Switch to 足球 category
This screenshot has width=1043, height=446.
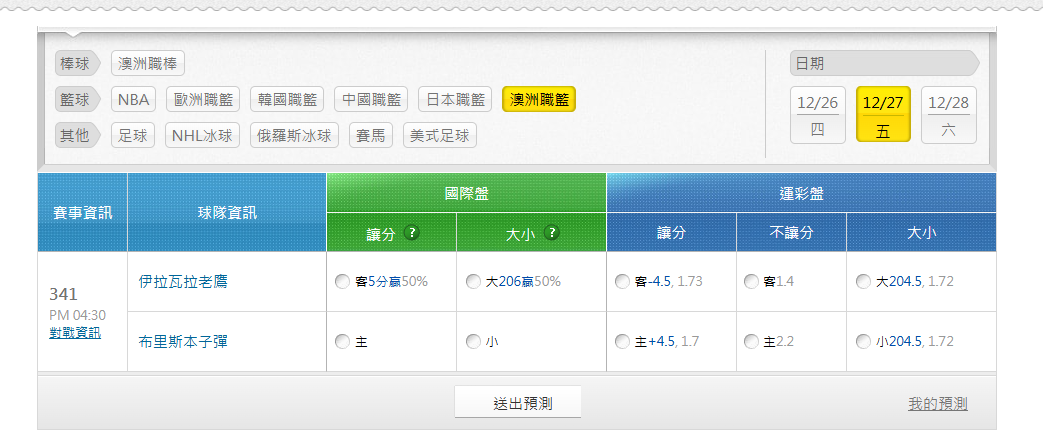pos(133,136)
